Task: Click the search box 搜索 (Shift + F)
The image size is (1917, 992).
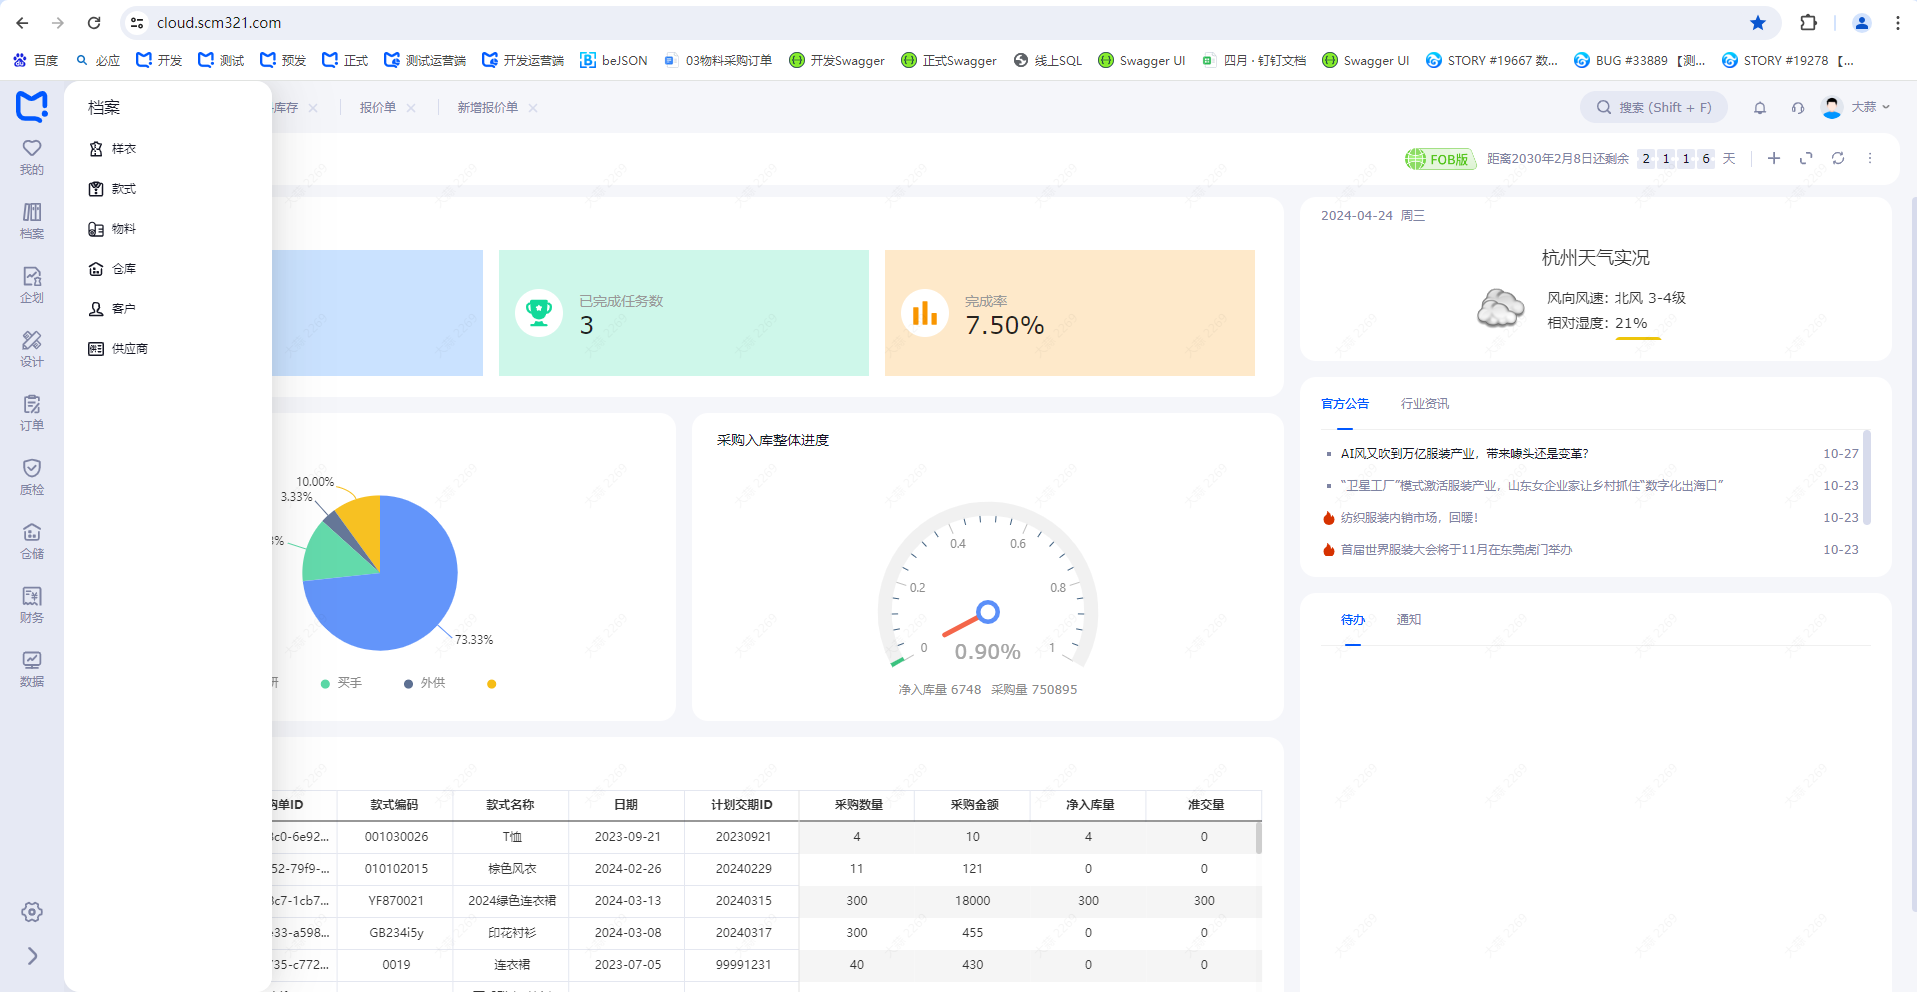Action: pos(1654,107)
